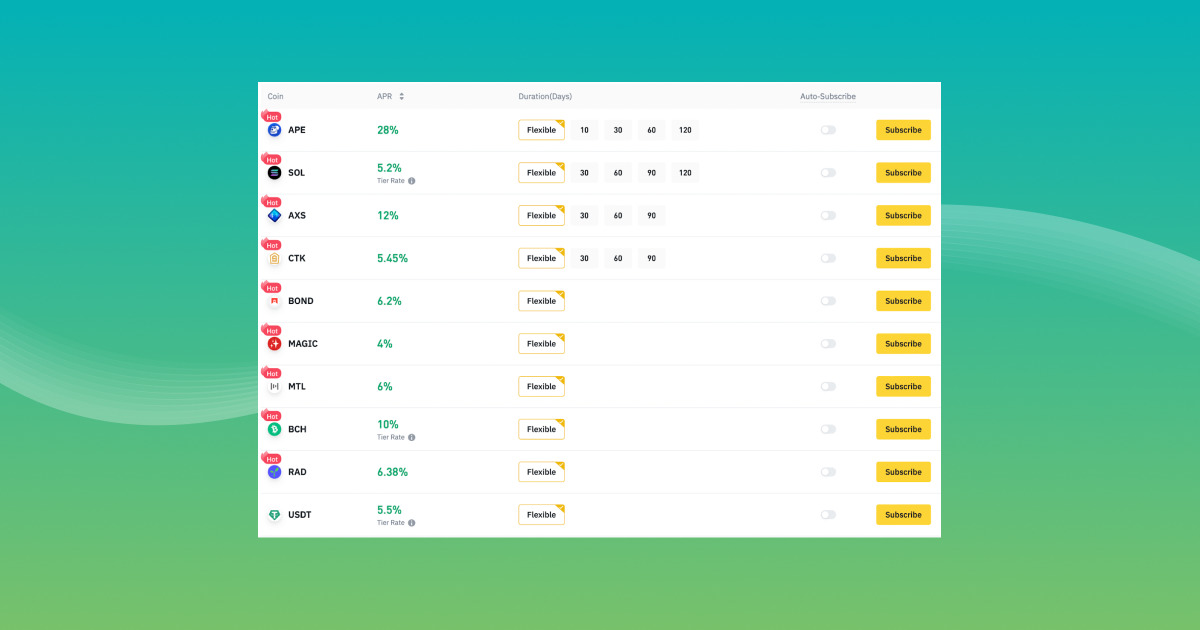Image resolution: width=1200 pixels, height=630 pixels.
Task: Click the APE coin icon
Action: click(273, 130)
